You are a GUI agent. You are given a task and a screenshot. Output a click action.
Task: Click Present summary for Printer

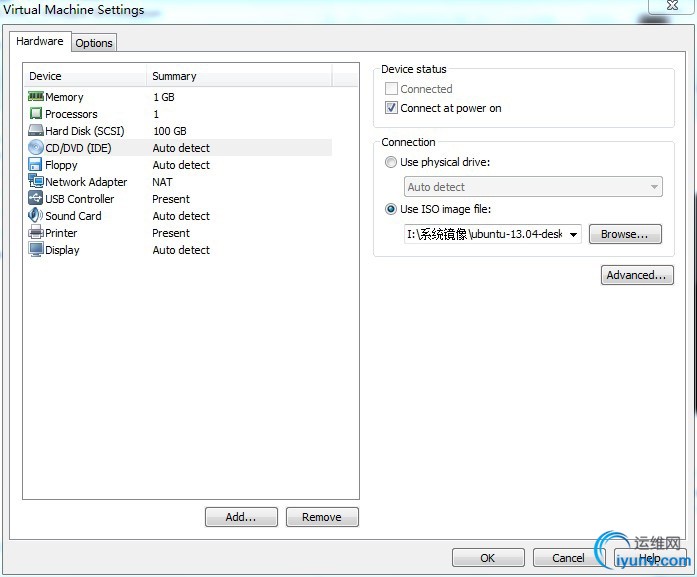(x=171, y=232)
